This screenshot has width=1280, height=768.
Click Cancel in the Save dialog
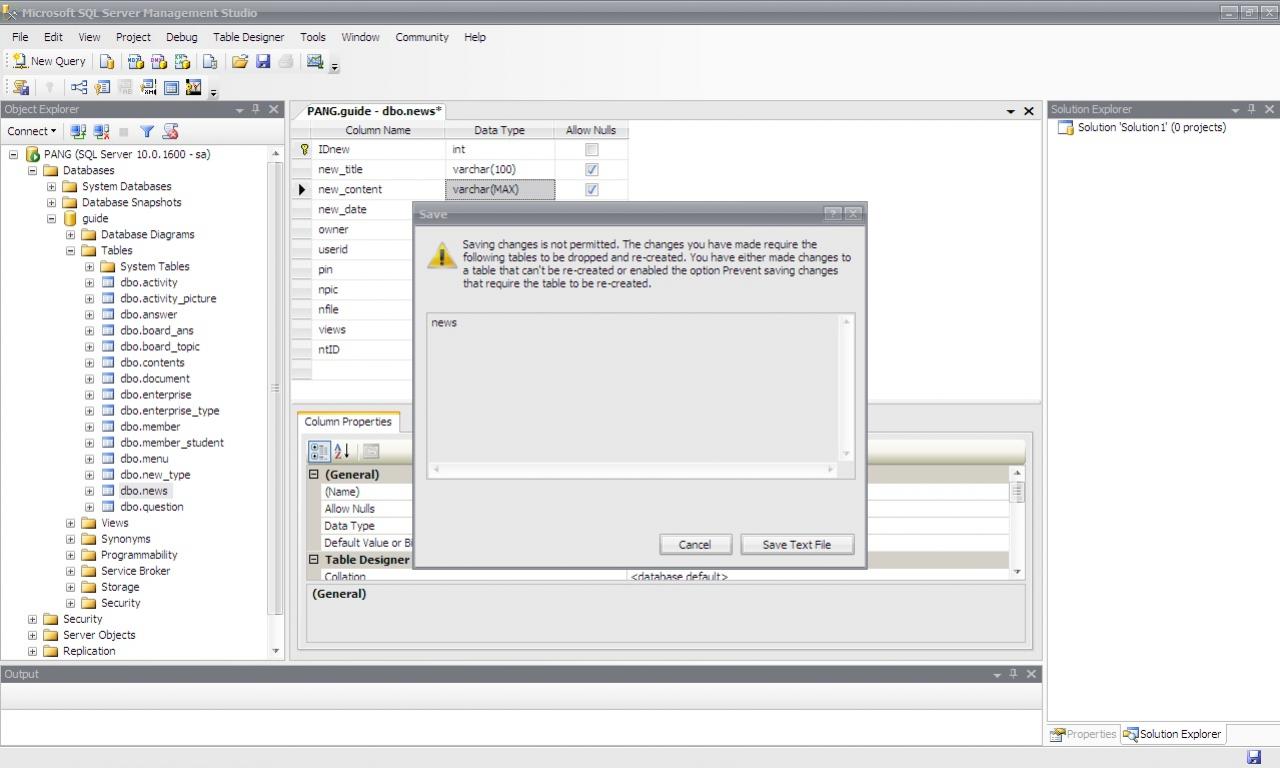tap(695, 544)
